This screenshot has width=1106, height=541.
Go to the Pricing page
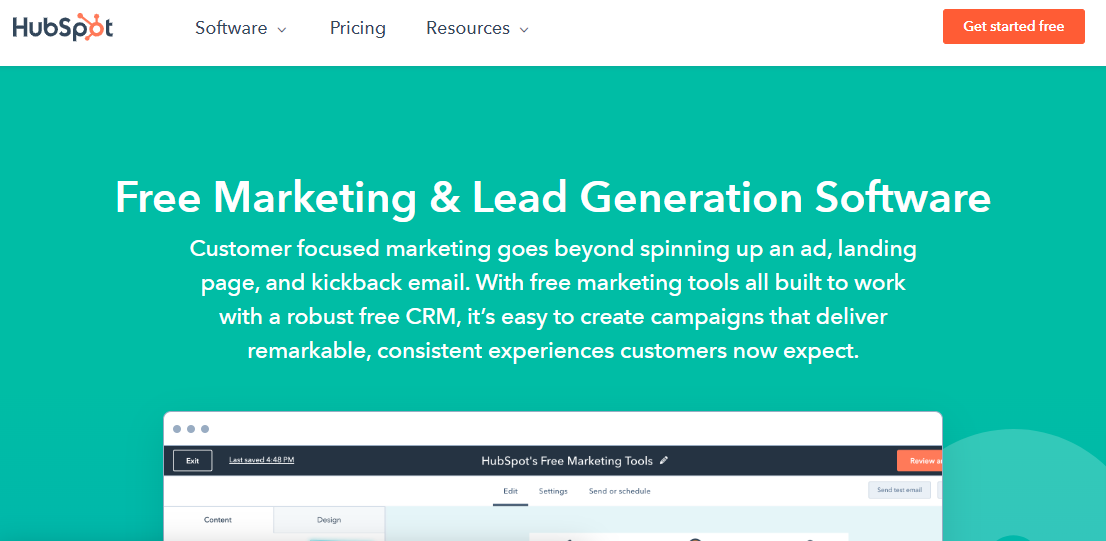coord(357,28)
